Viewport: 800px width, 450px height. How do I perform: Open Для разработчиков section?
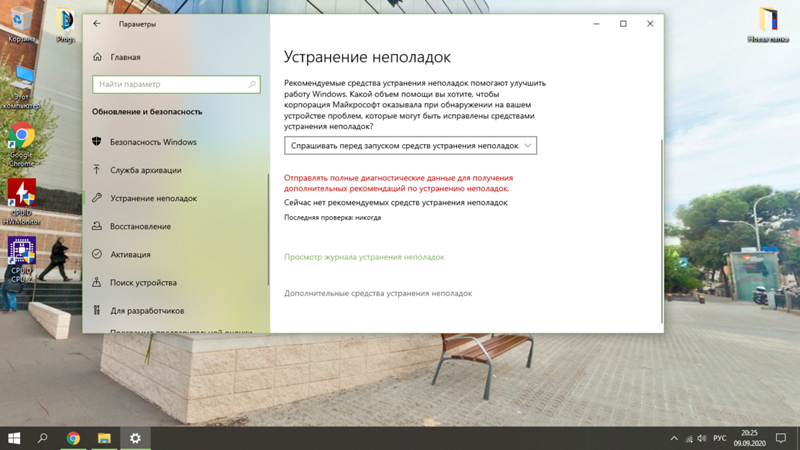(x=147, y=310)
